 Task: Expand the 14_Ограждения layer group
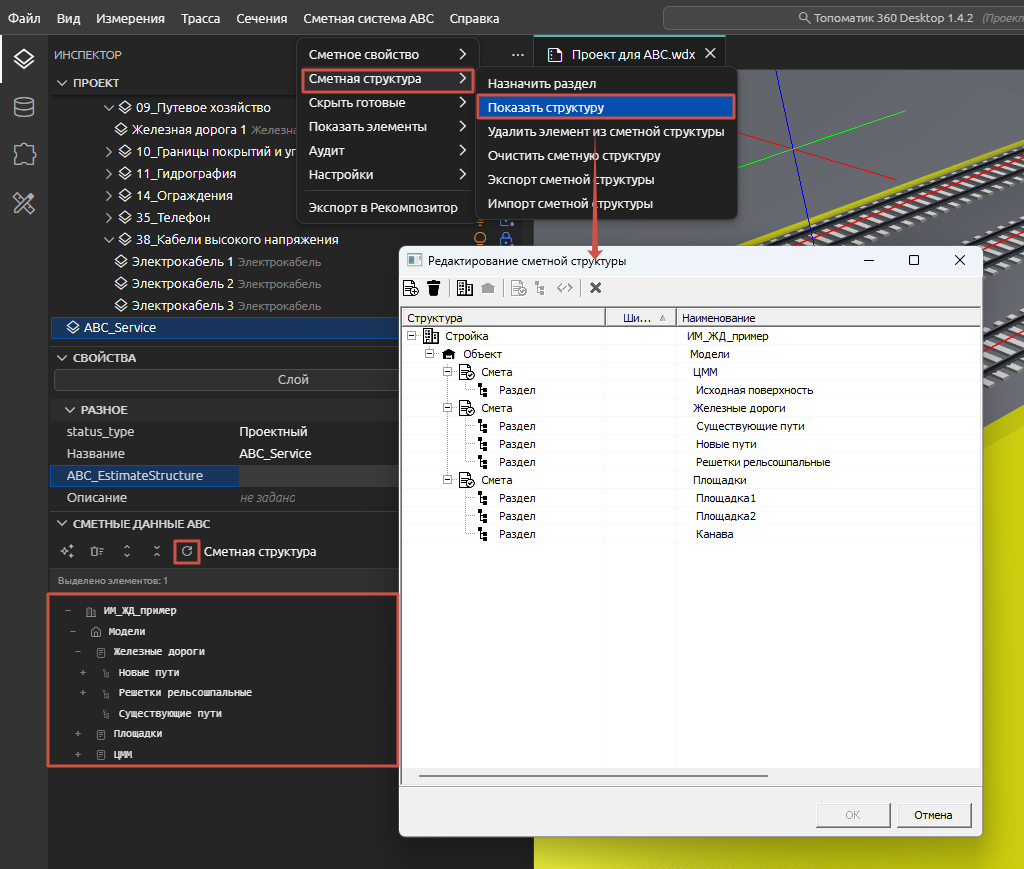tap(109, 195)
